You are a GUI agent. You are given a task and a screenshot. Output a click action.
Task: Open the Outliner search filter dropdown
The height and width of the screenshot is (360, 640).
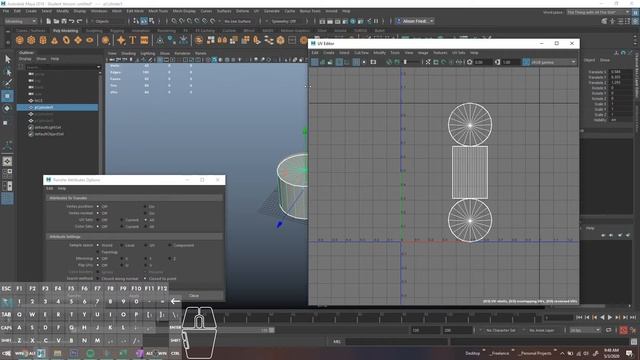coord(98,67)
